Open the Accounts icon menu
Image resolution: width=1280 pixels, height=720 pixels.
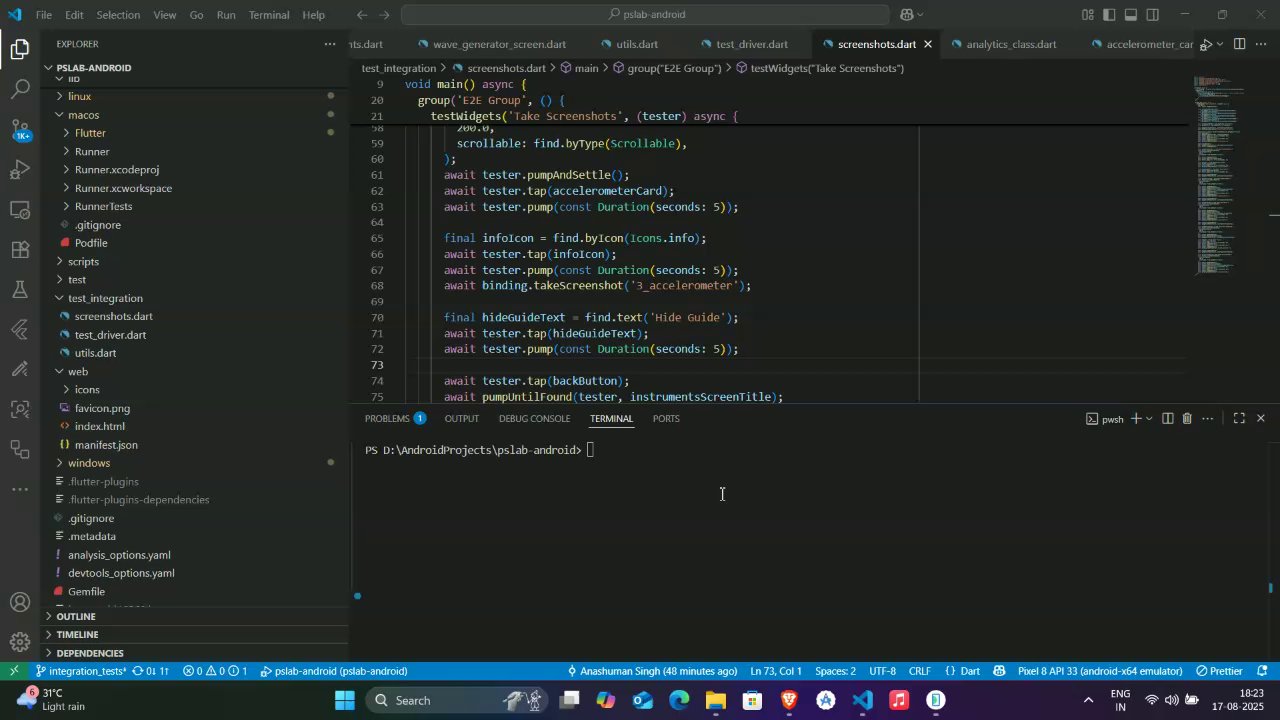(20, 602)
